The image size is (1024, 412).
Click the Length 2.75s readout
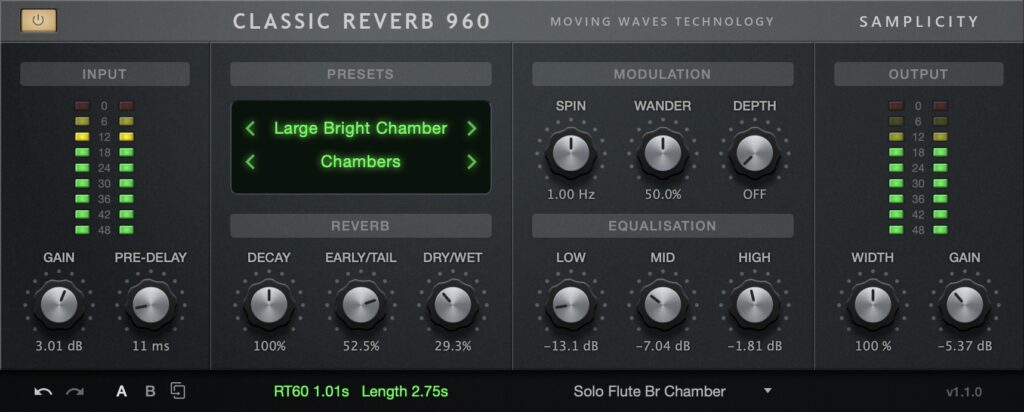tap(405, 392)
